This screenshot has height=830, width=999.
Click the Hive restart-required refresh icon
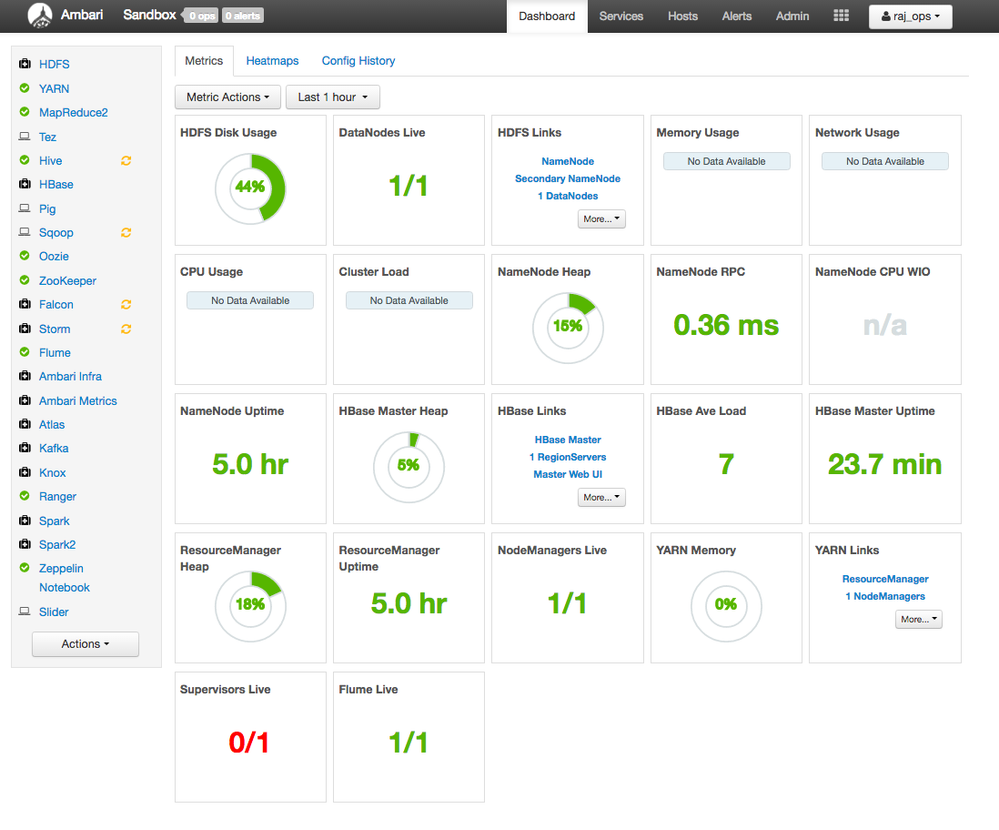click(x=126, y=161)
